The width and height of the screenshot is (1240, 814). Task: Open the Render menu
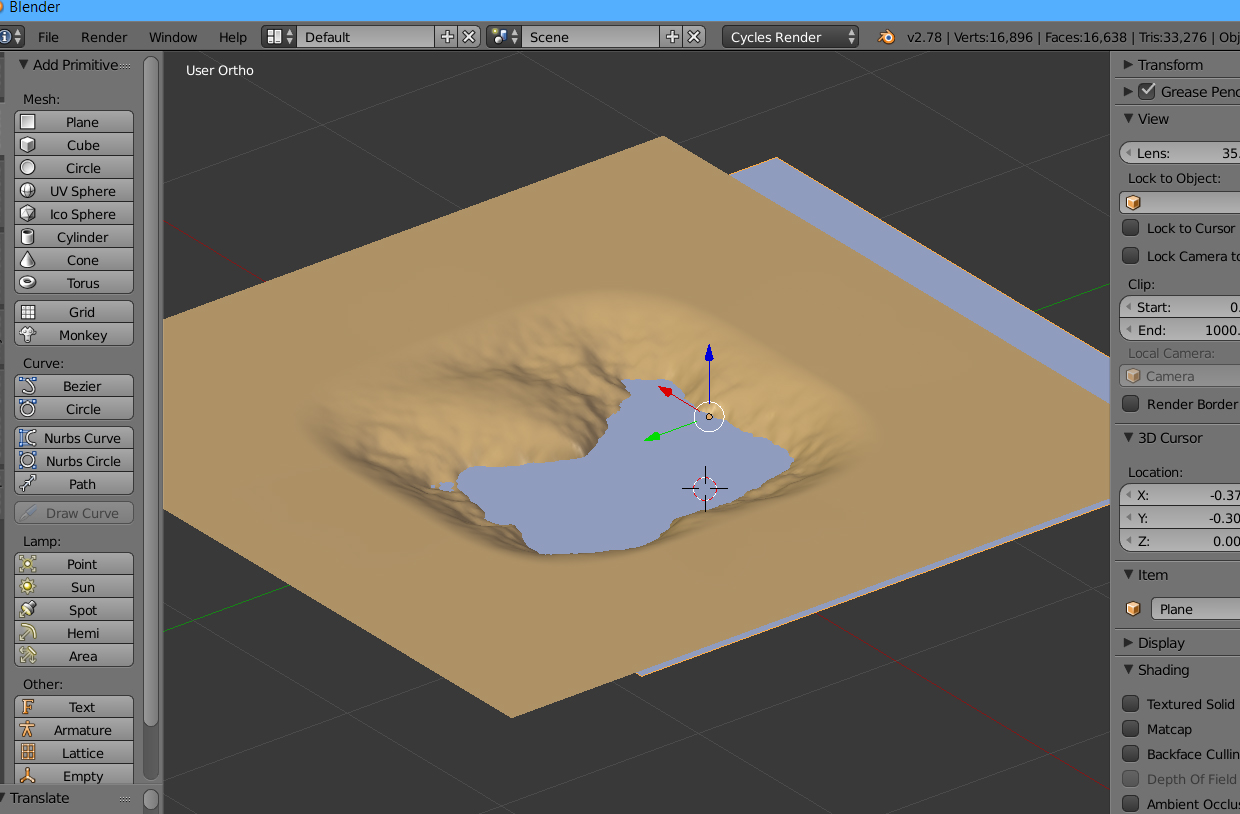point(104,37)
